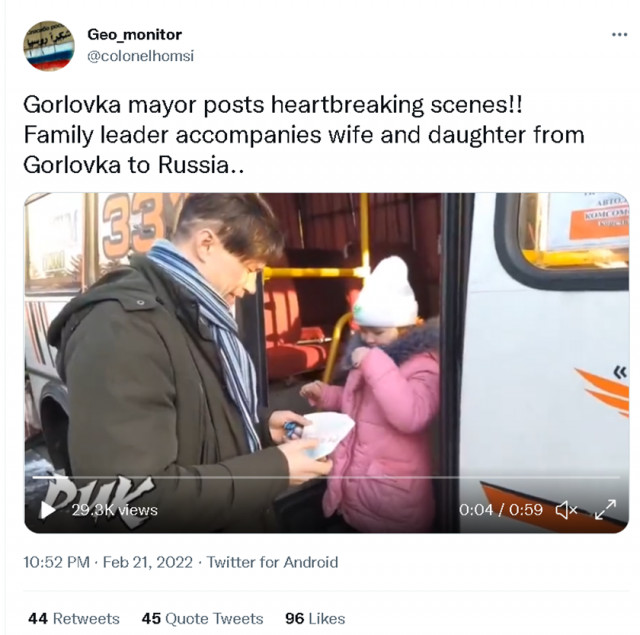
Task: Open the 10:52 PM timestamp permalink
Action: (56, 562)
